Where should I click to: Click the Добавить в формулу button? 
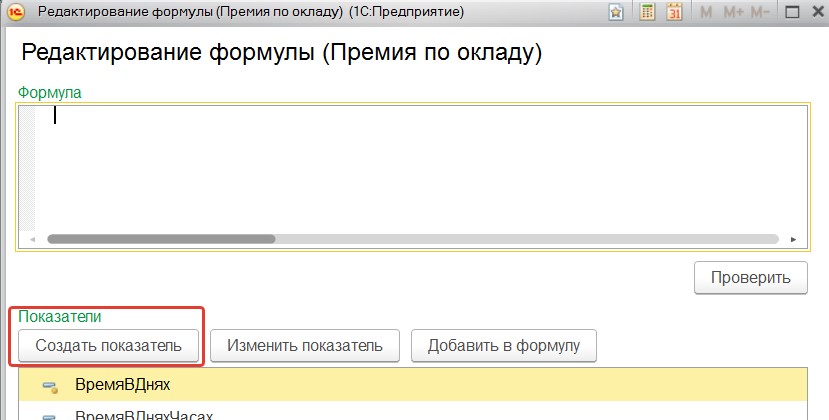504,346
